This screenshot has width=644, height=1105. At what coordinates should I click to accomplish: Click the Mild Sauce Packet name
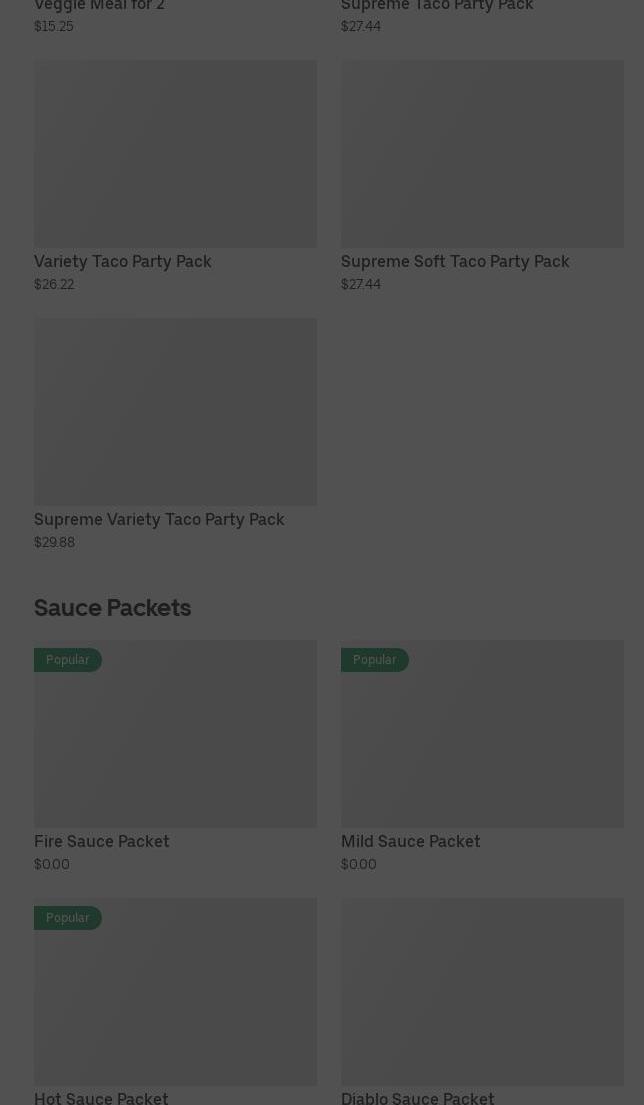pos(410,841)
